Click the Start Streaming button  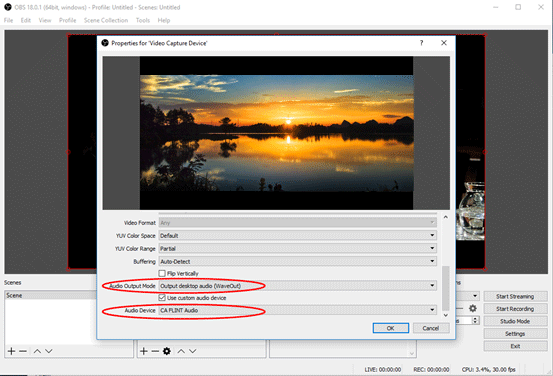pos(515,296)
